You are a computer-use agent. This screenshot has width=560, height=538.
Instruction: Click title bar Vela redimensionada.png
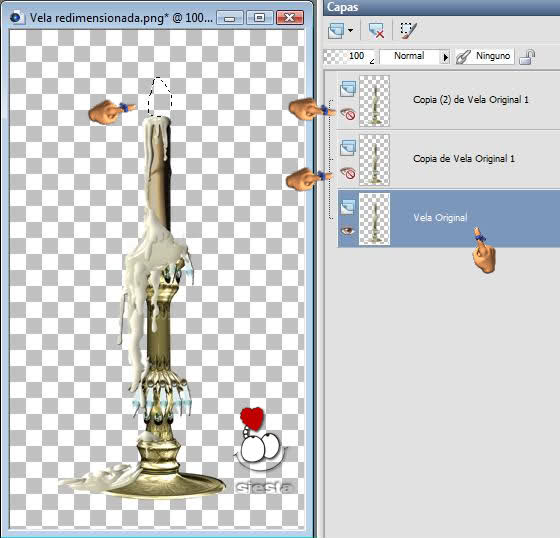(121, 18)
